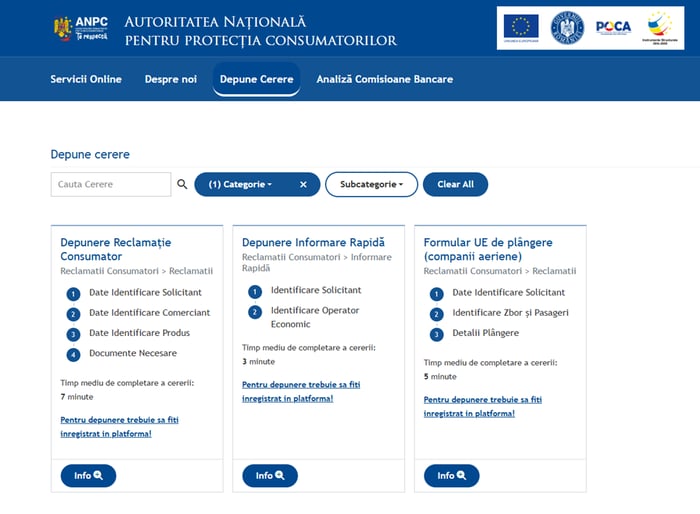Click registration link in Informare Rapidă card
This screenshot has width=700, height=514.
(x=301, y=391)
